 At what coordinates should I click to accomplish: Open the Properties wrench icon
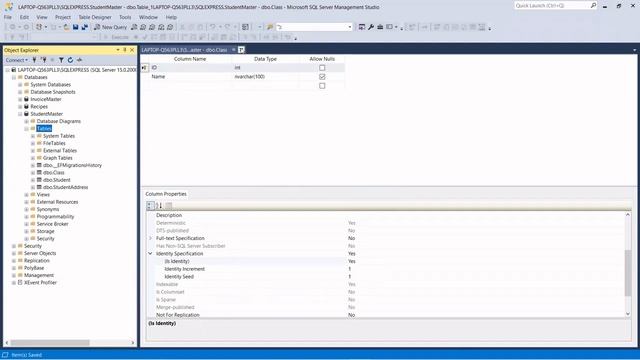(x=371, y=27)
